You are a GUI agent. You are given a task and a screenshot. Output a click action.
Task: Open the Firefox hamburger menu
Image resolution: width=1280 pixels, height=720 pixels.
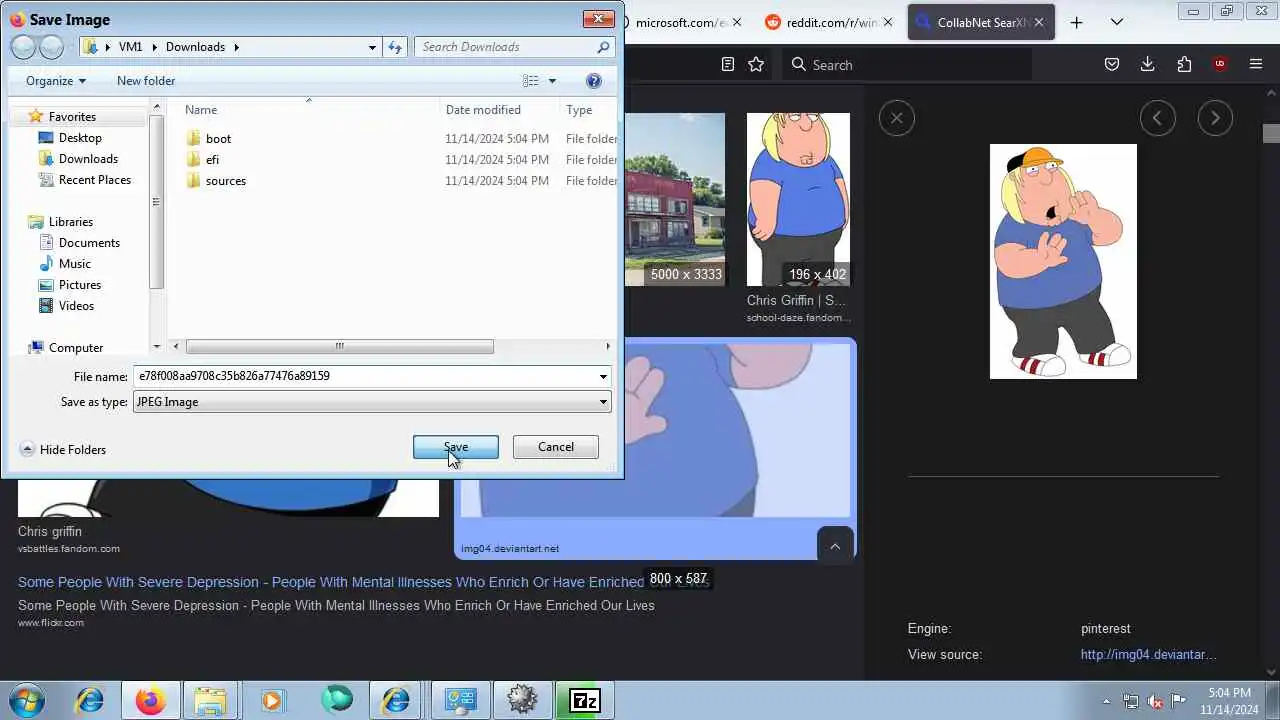click(1256, 64)
